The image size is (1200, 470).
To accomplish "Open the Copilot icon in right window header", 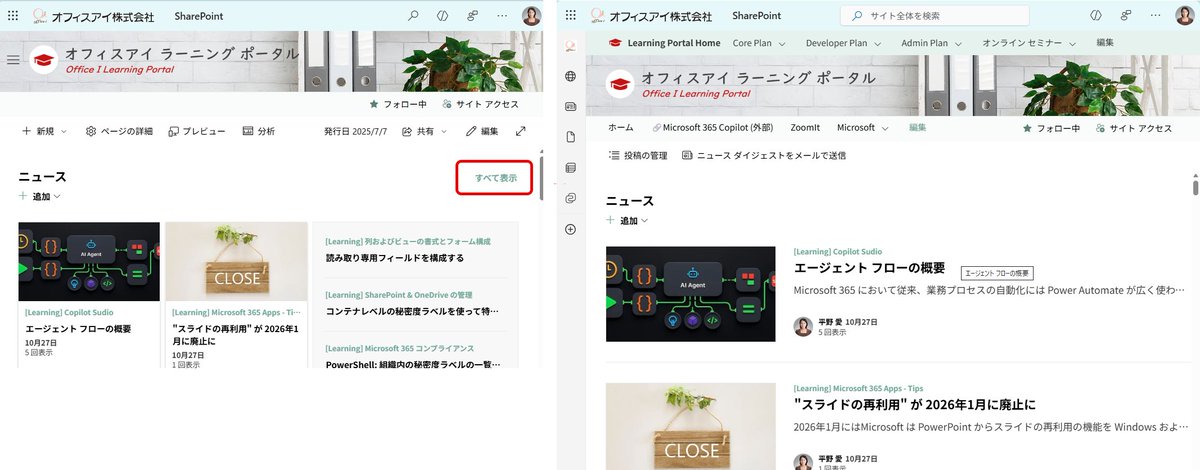I will point(1095,16).
